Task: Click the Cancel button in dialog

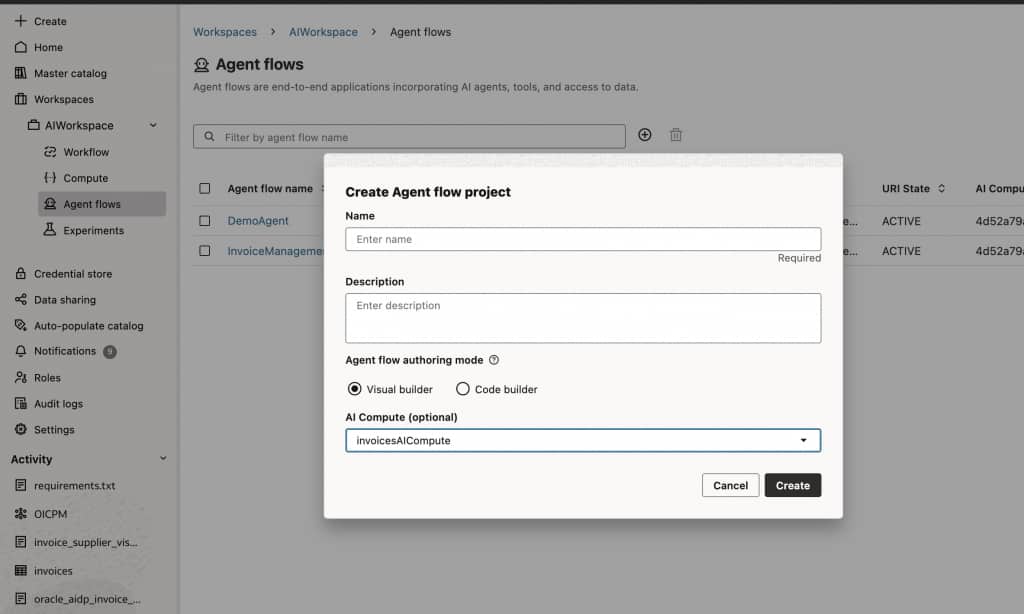Action: coord(730,485)
